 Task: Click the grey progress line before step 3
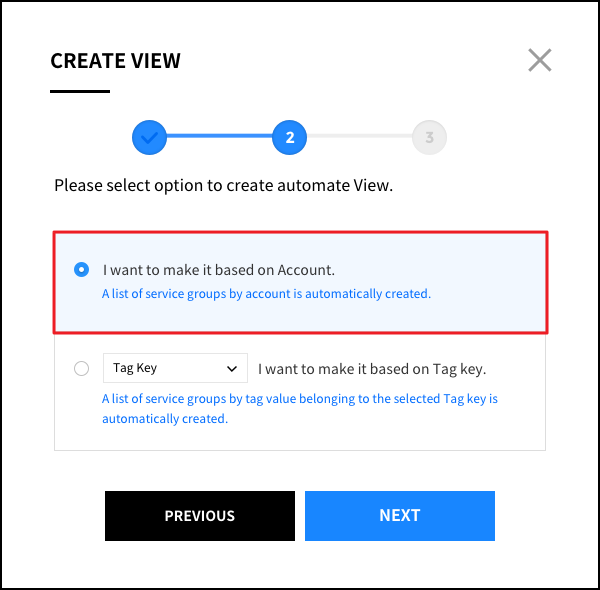click(359, 137)
